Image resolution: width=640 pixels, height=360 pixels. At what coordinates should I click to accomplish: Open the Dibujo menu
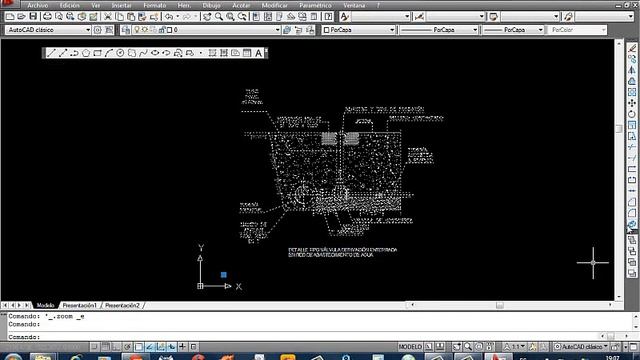(211, 5)
